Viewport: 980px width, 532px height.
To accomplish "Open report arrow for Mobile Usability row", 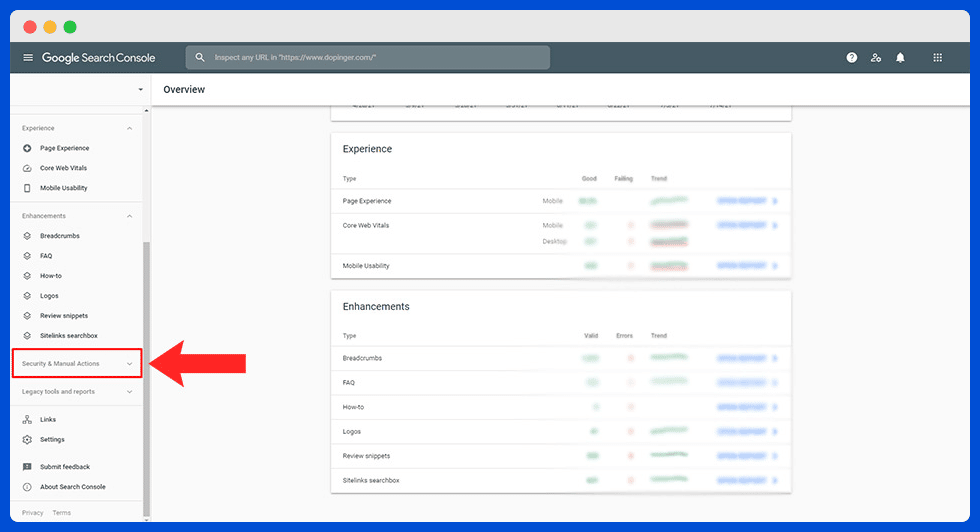I will (x=775, y=266).
